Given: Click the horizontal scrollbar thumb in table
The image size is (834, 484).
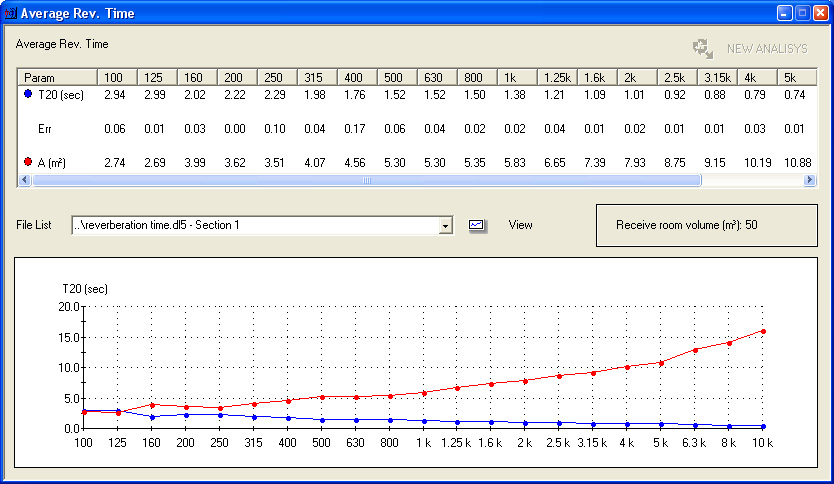Looking at the screenshot, I should point(367,180).
